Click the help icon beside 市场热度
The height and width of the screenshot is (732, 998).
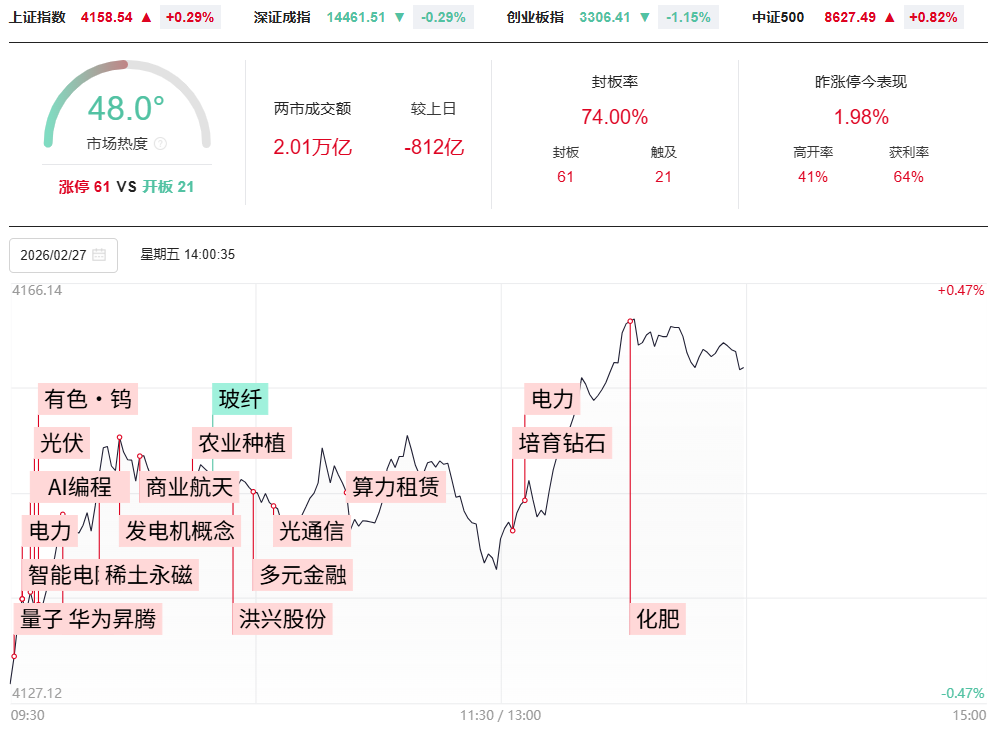click(161, 144)
